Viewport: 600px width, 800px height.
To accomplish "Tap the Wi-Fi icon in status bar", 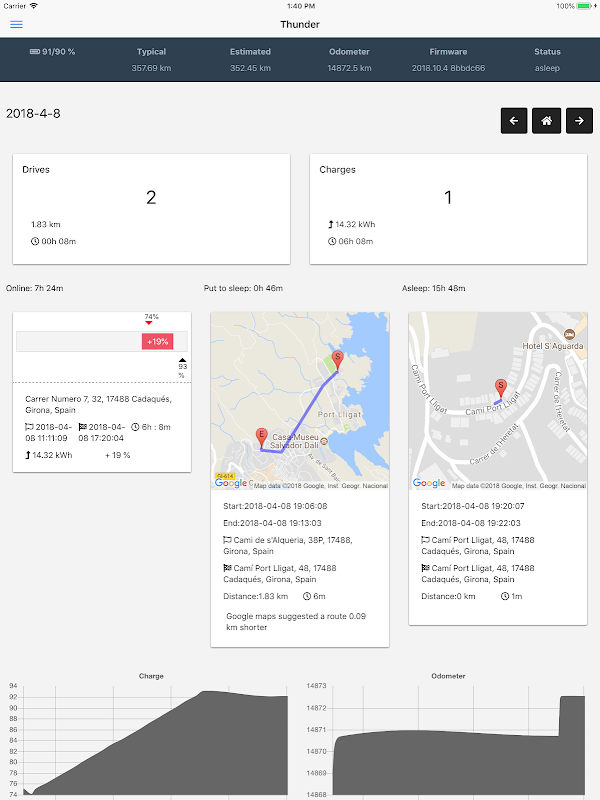I will [34, 6].
